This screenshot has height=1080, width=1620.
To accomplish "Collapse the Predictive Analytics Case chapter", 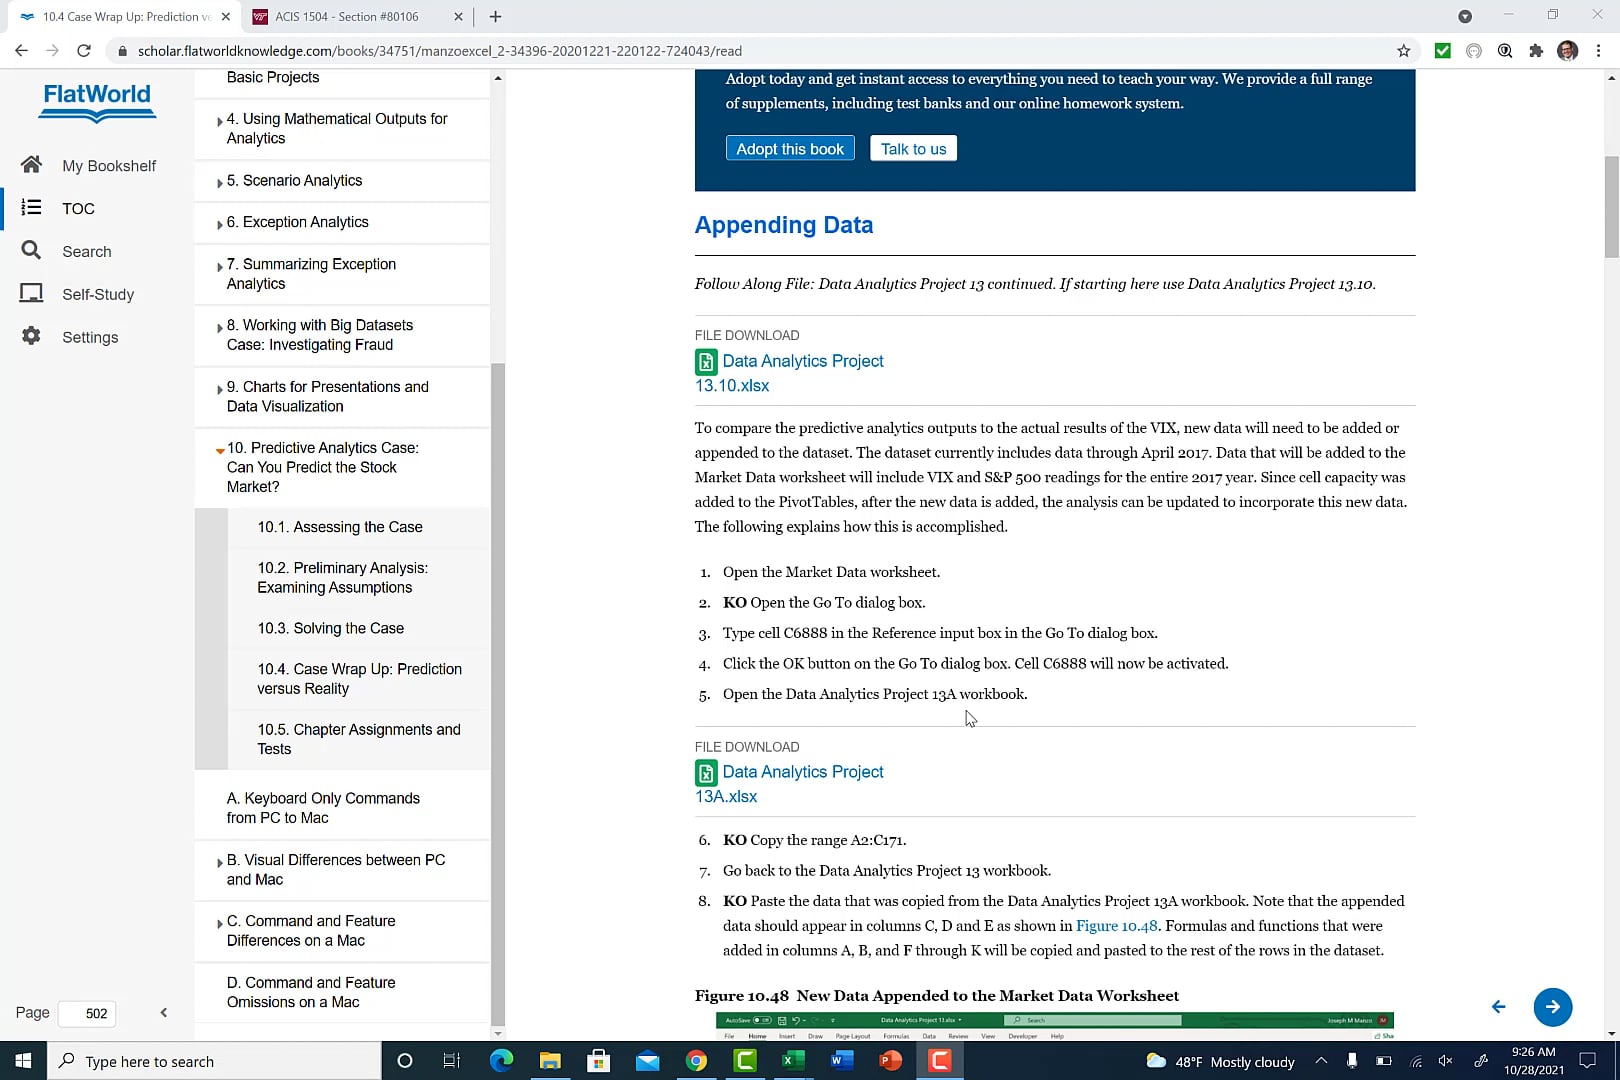I will (219, 451).
